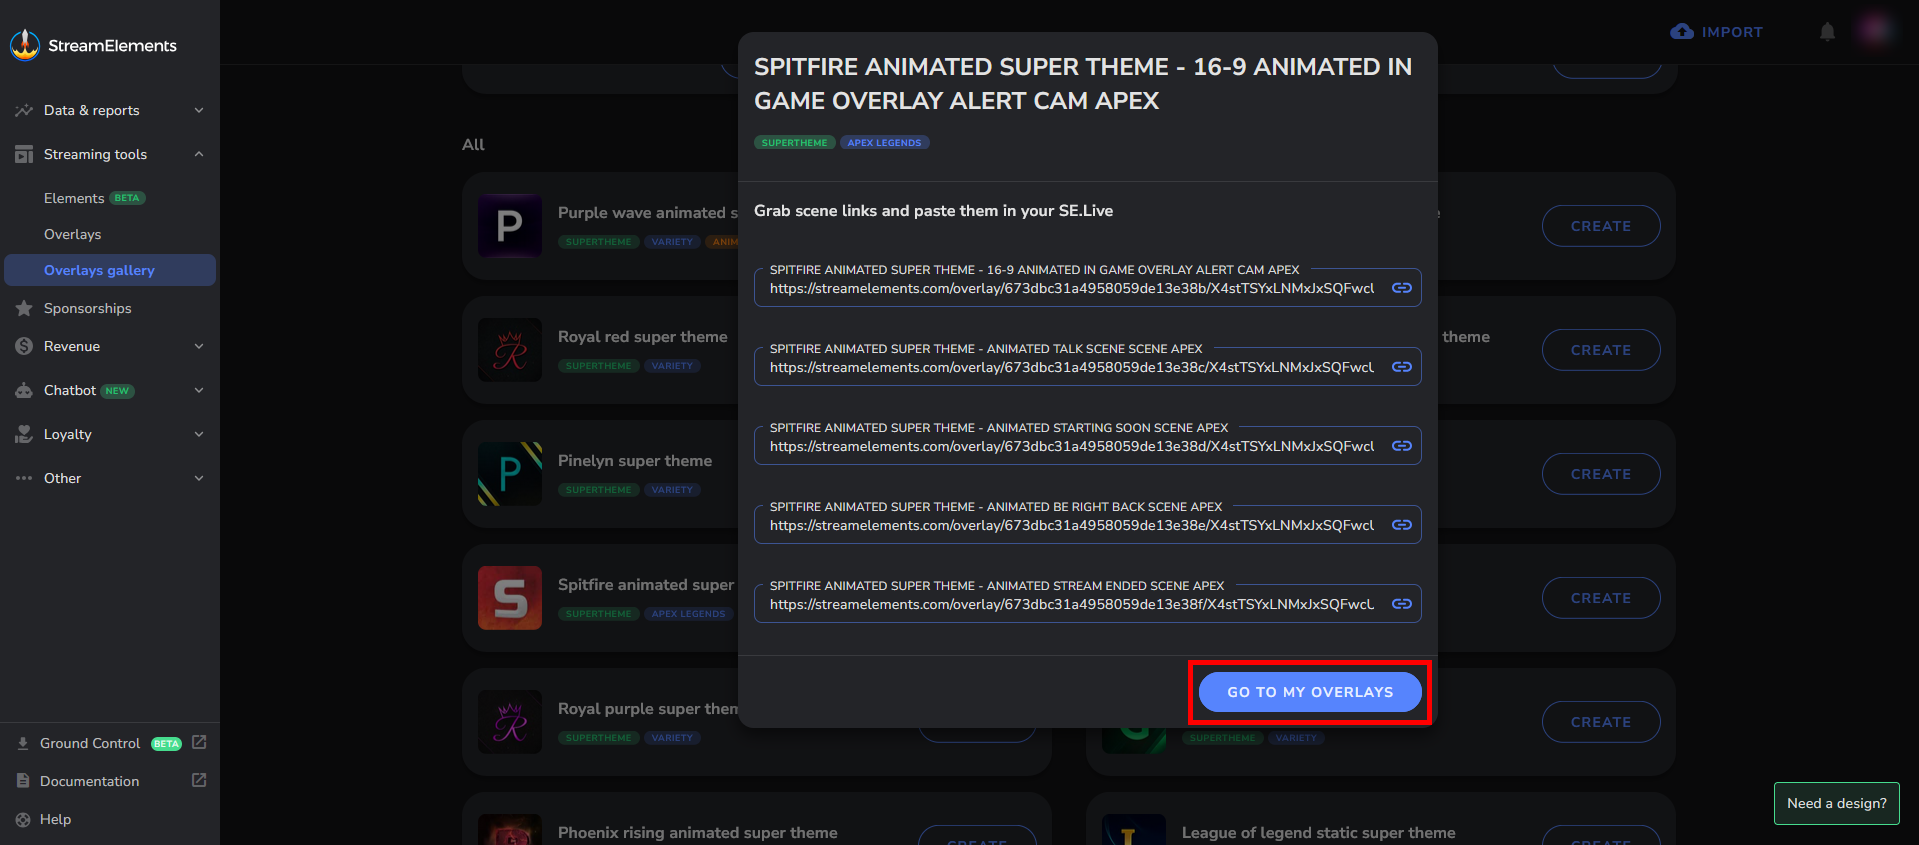This screenshot has width=1919, height=845.
Task: Expand the Revenue menu chevron
Action: tap(199, 346)
